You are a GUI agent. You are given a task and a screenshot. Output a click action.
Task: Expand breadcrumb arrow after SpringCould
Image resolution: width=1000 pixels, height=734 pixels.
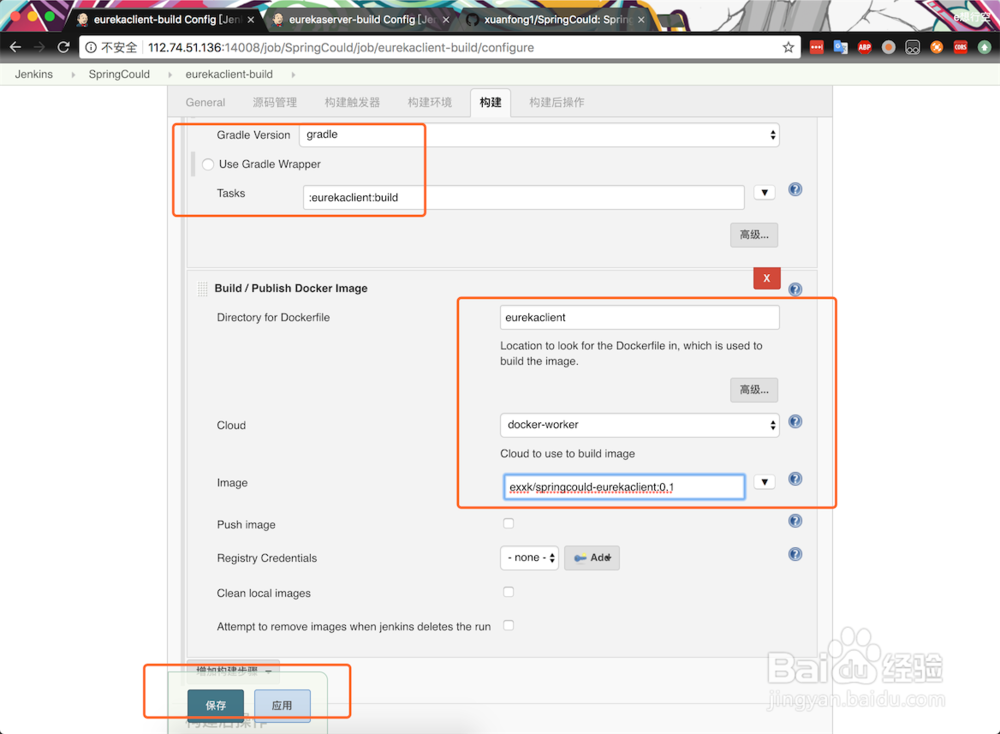pyautogui.click(x=170, y=75)
